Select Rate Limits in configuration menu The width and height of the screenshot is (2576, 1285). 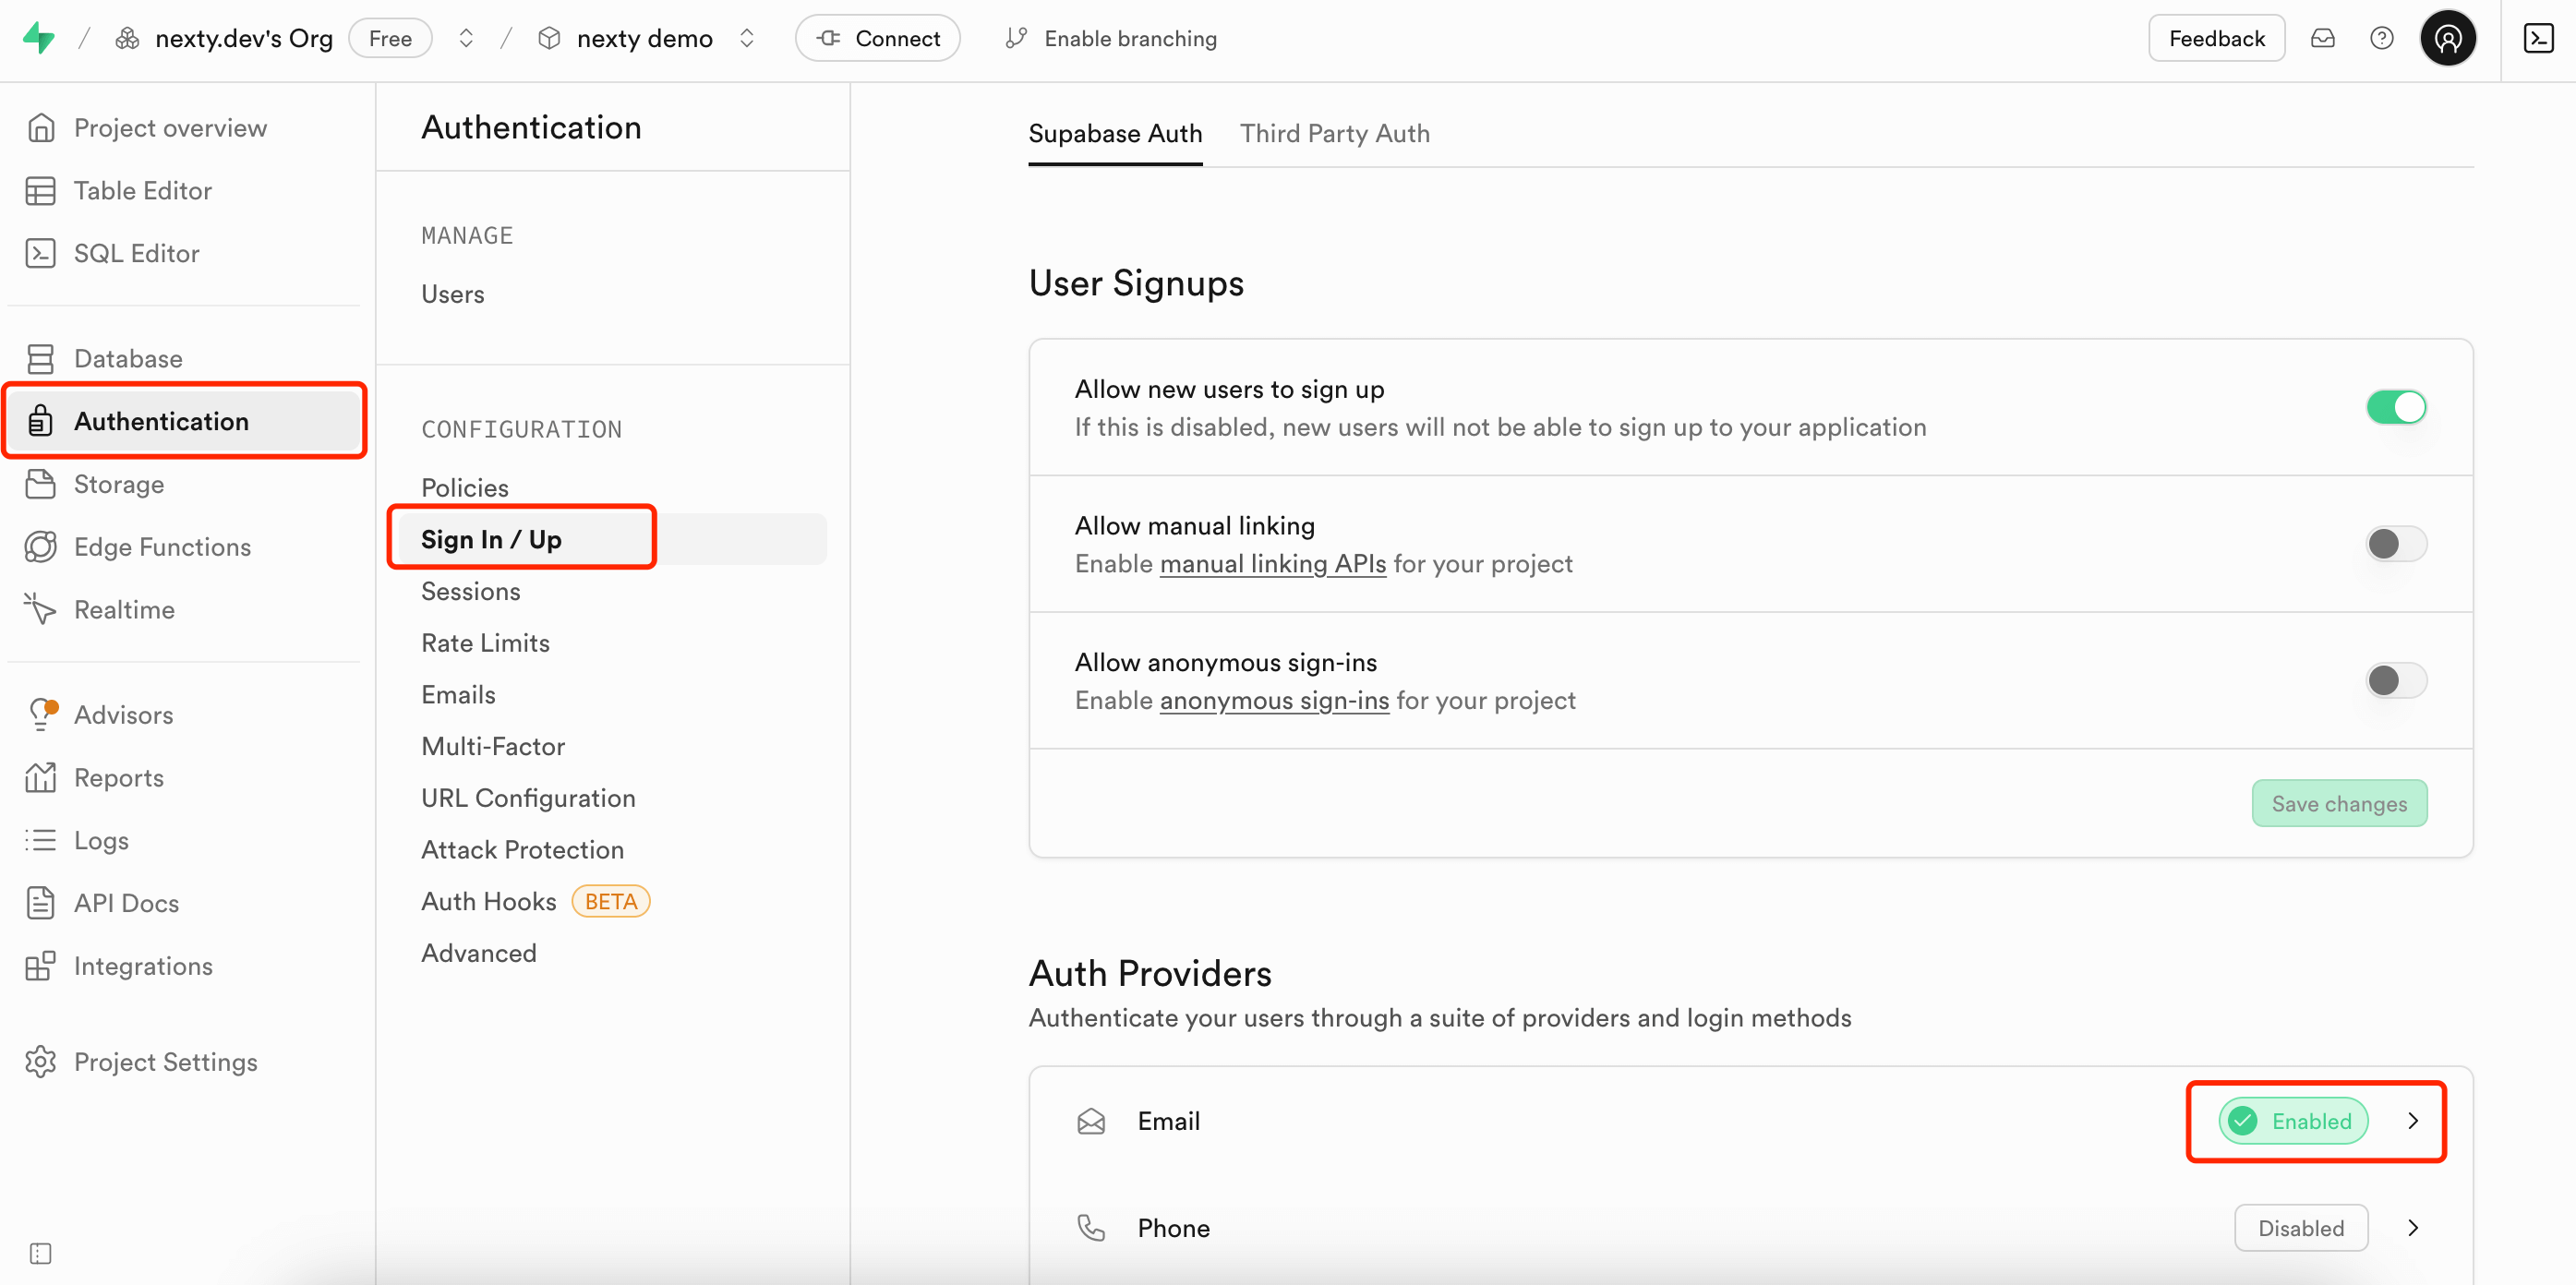click(x=485, y=643)
